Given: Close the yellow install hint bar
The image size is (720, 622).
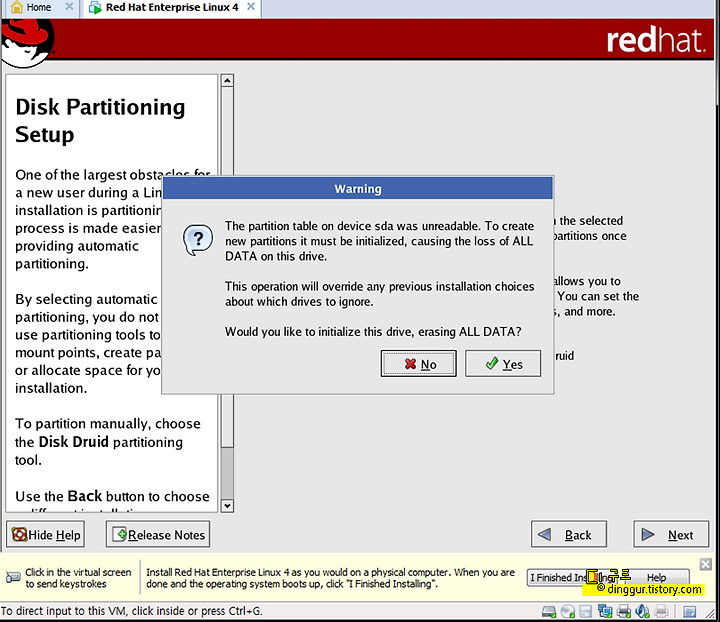Looking at the screenshot, I should pos(705,564).
